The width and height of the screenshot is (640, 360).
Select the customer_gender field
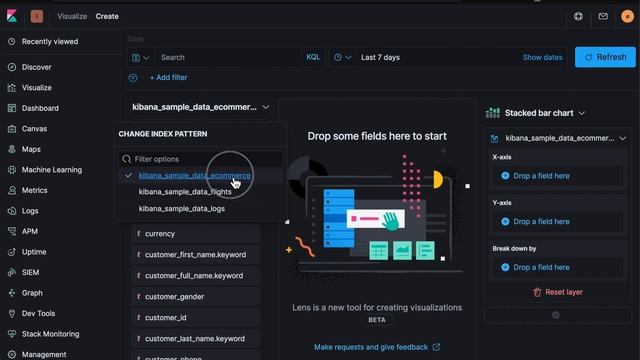click(x=196, y=297)
